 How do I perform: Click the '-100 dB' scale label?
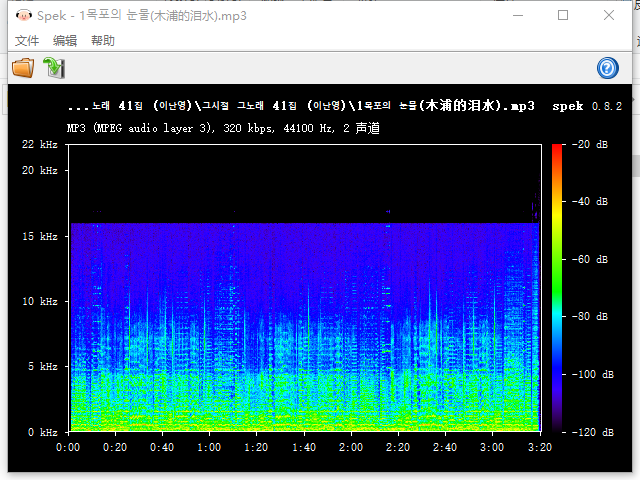593,374
